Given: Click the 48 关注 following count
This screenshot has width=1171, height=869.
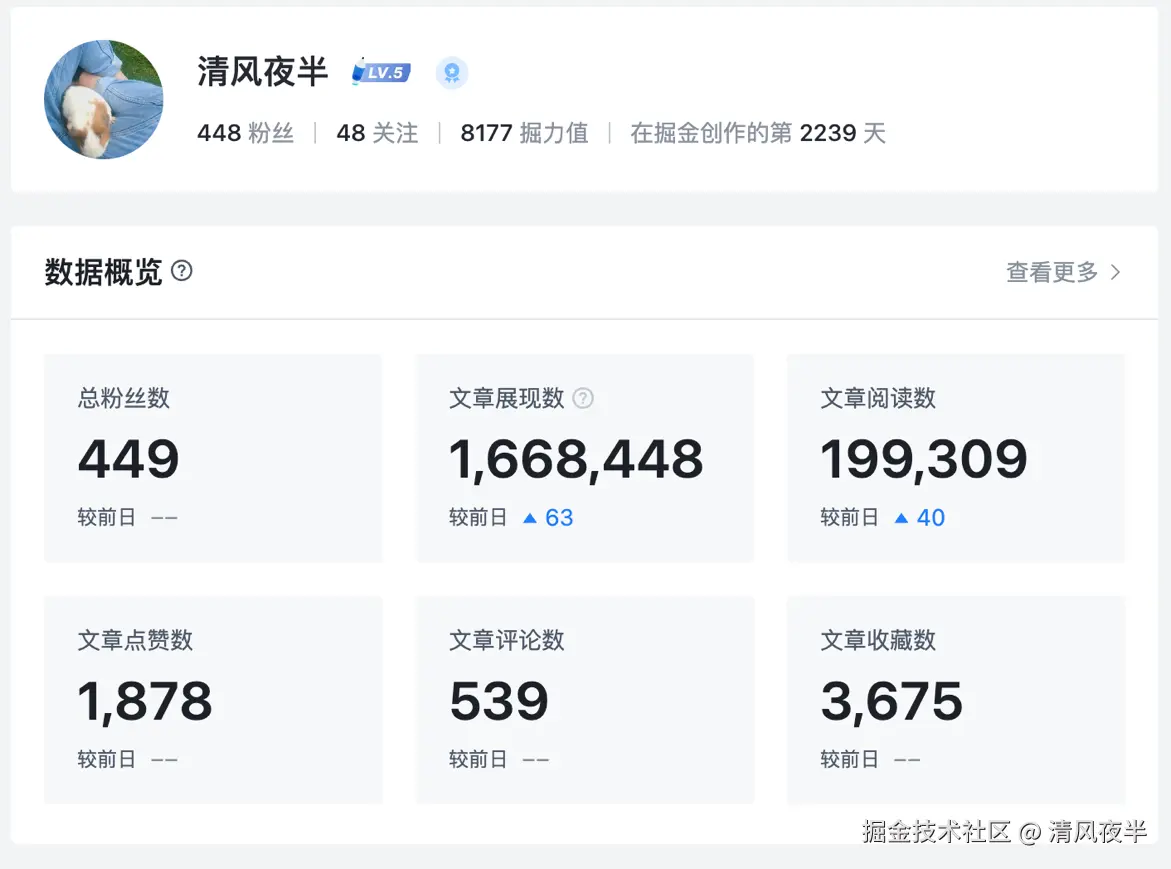Looking at the screenshot, I should [x=376, y=132].
